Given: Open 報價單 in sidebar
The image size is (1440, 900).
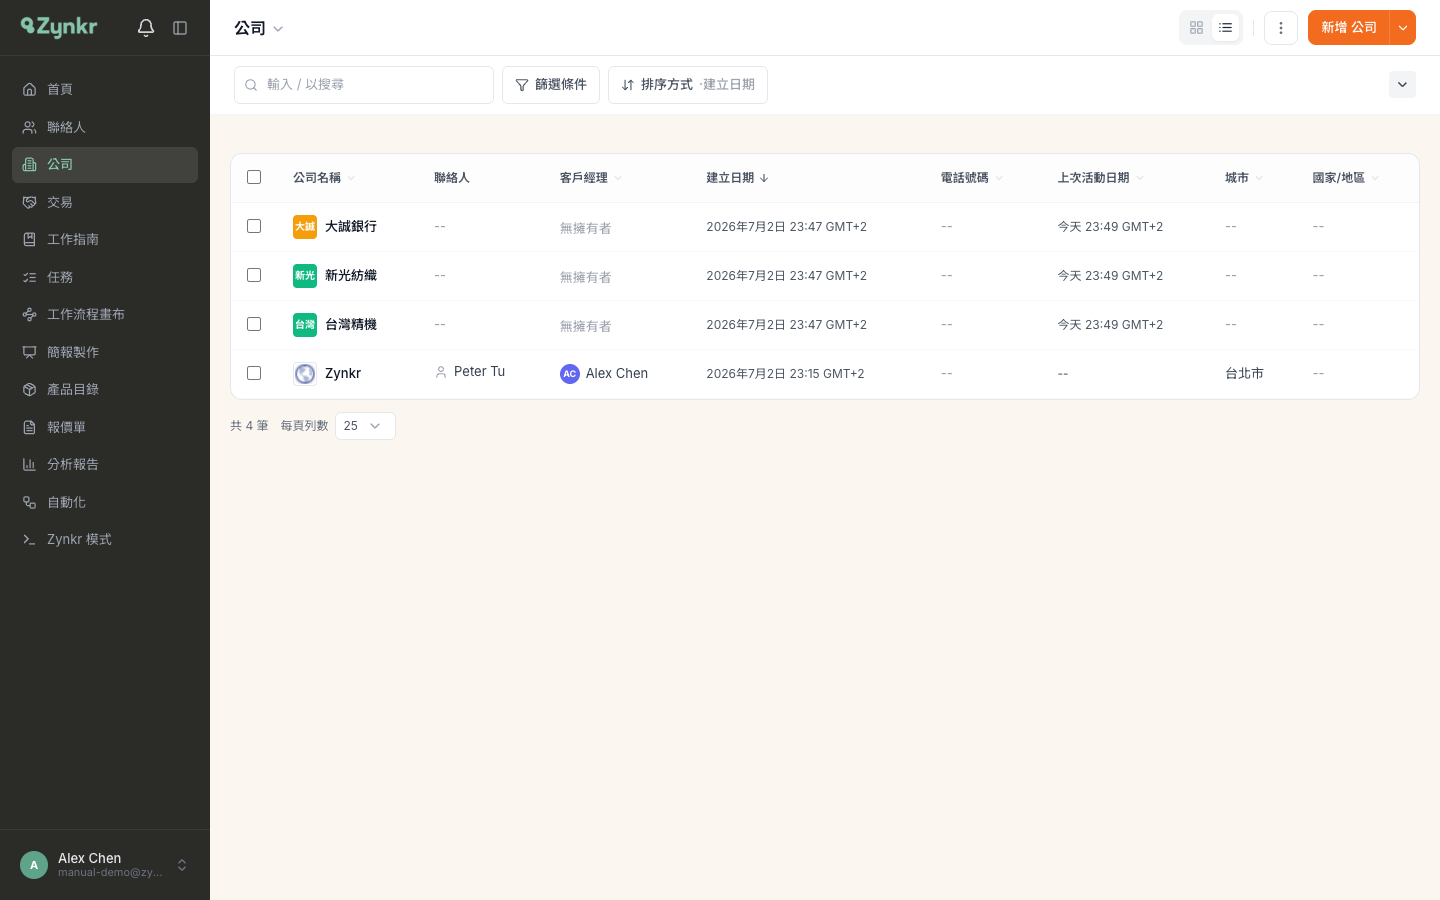Looking at the screenshot, I should (105, 427).
